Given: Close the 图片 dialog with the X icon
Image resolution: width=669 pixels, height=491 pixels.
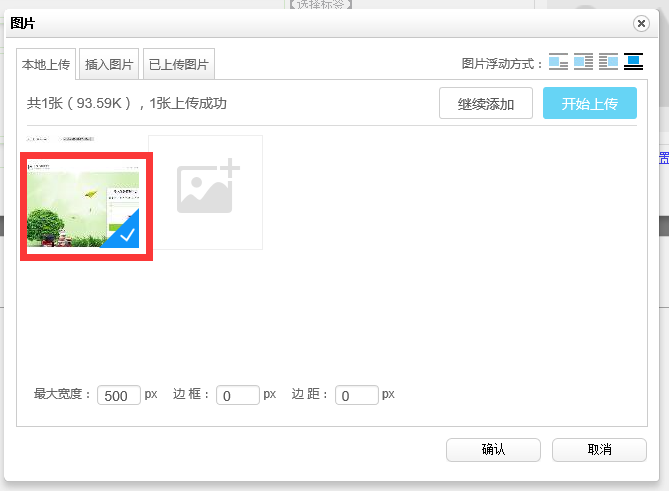Looking at the screenshot, I should click(641, 23).
